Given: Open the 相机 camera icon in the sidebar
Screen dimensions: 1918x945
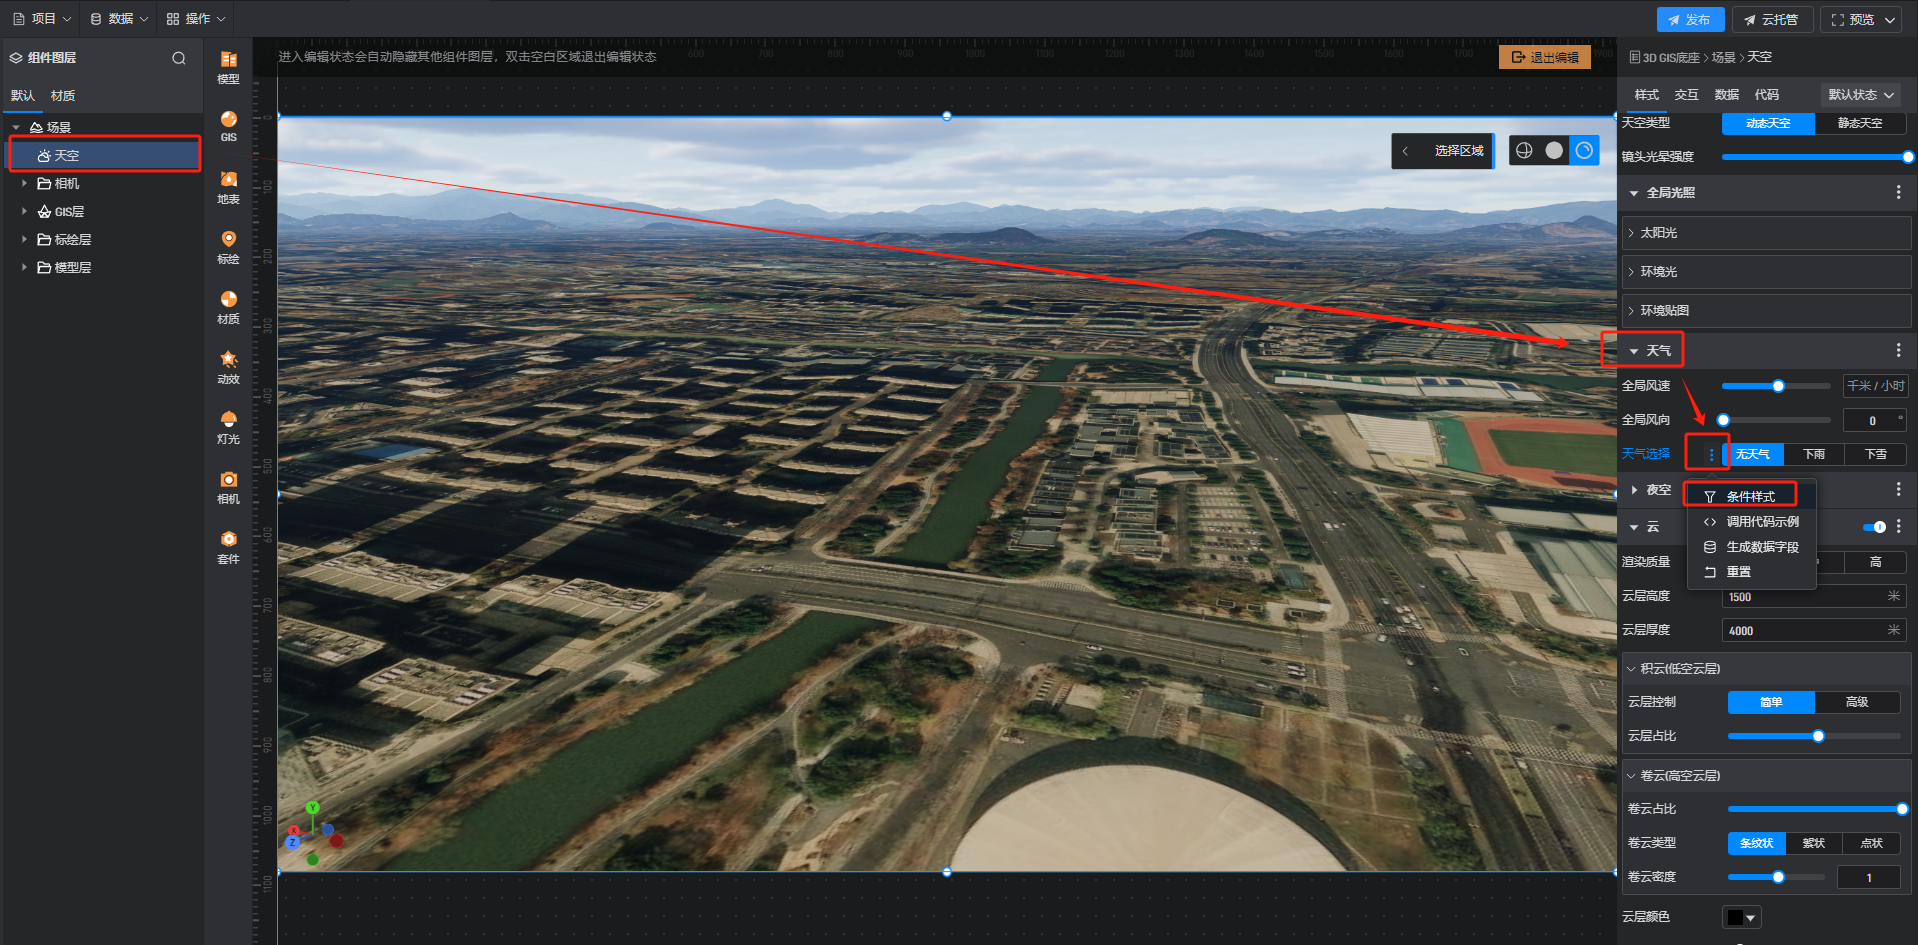Looking at the screenshot, I should [229, 487].
